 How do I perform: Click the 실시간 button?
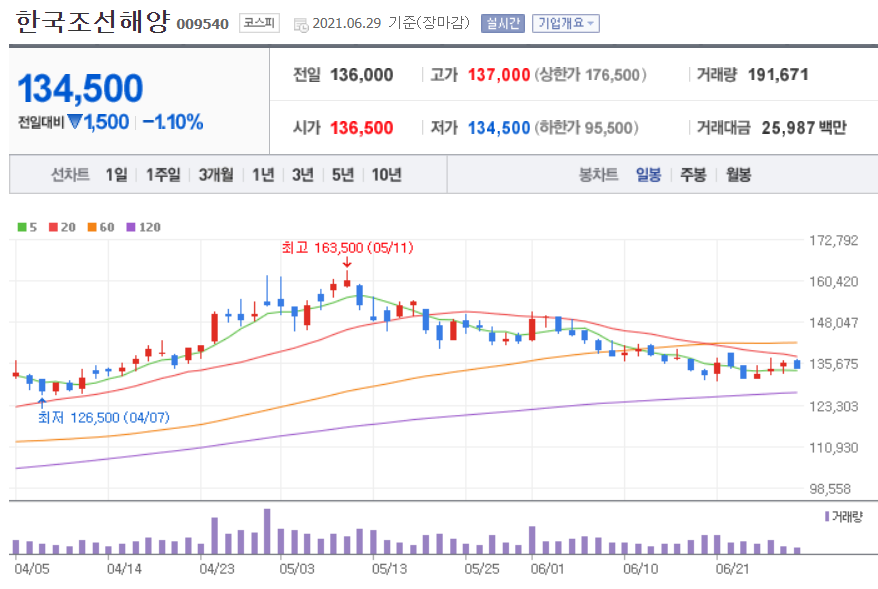click(x=503, y=24)
